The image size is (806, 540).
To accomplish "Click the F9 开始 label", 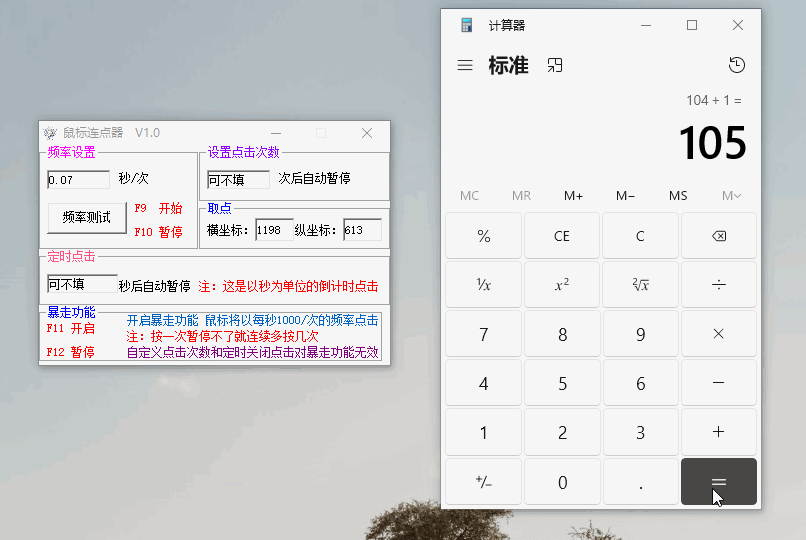I will coord(158,208).
